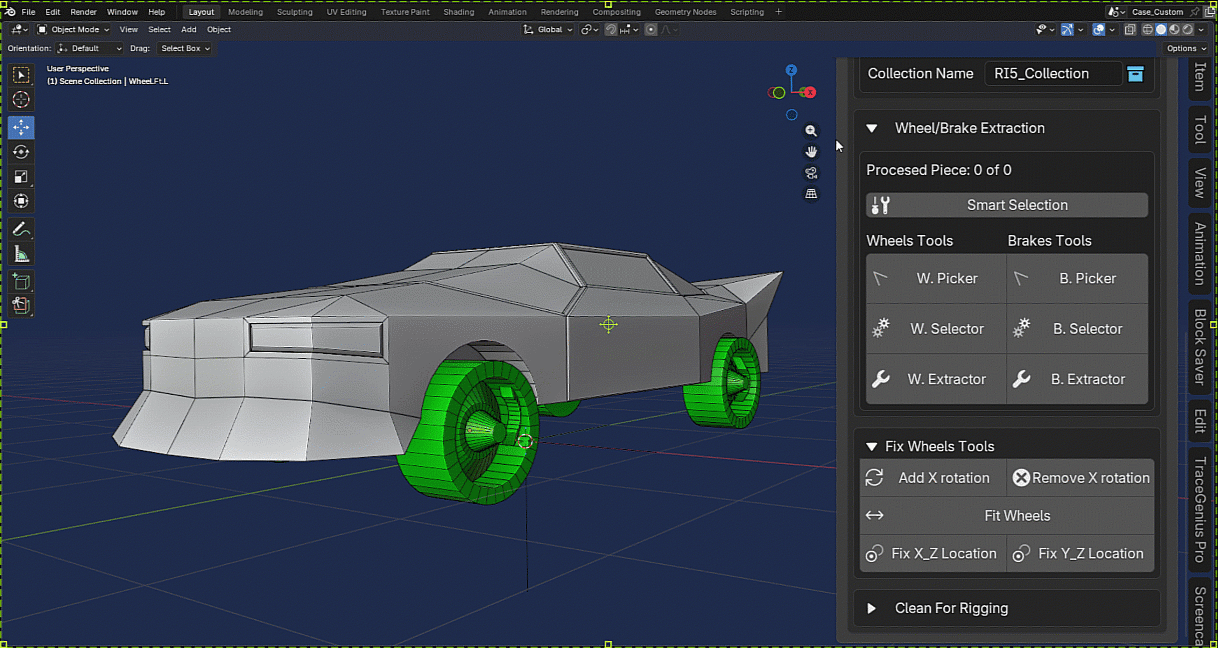Image resolution: width=1218 pixels, height=648 pixels.
Task: Click the archive icon beside Collection Name
Action: pos(1135,73)
